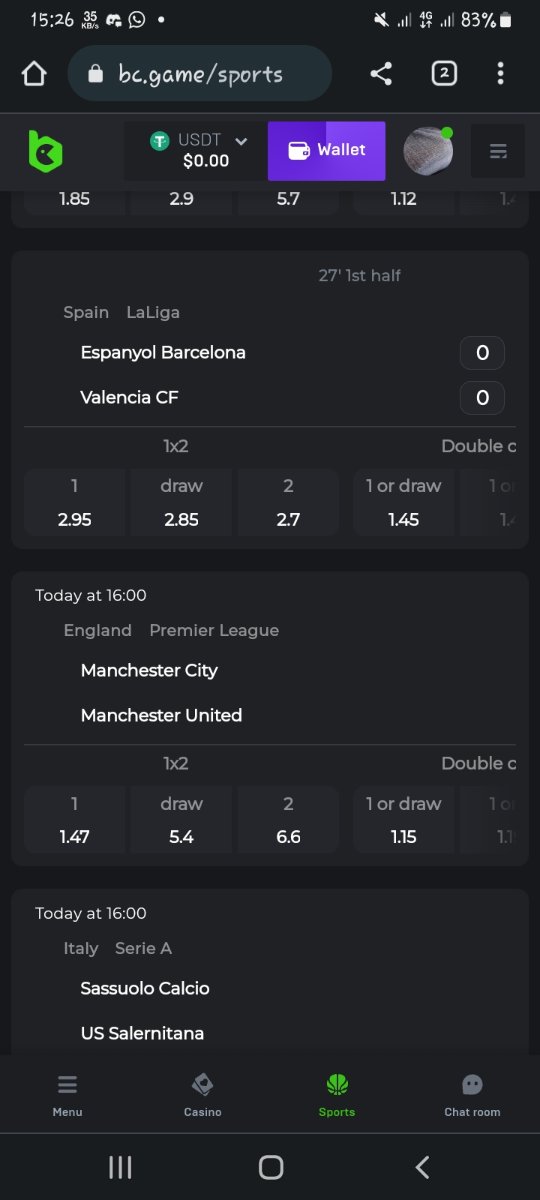Open the user profile avatar
Viewport: 540px width, 1200px height.
click(428, 151)
